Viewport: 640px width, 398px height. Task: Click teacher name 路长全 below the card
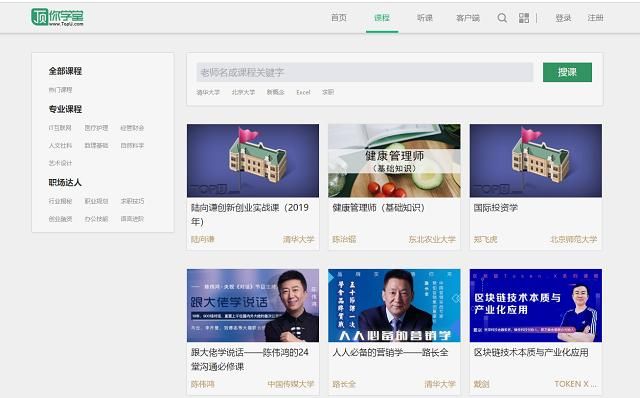pyautogui.click(x=344, y=384)
